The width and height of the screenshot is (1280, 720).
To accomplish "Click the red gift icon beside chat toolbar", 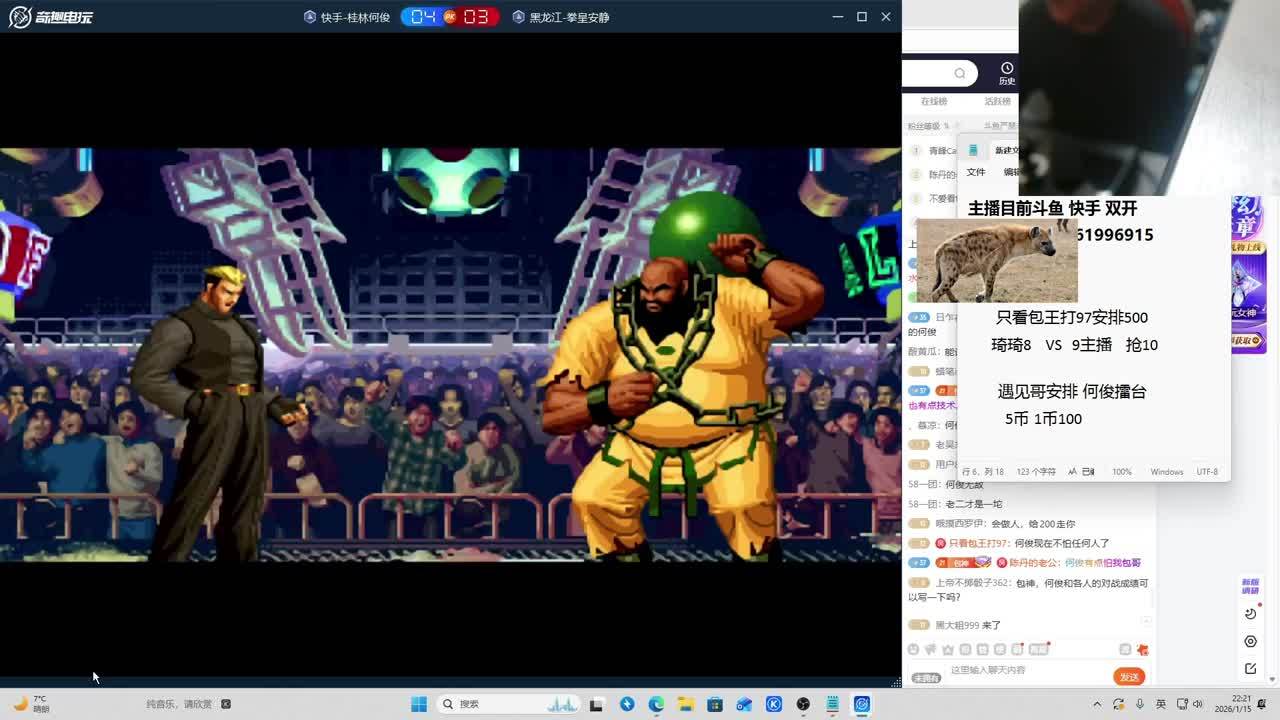I will coord(1143,650).
